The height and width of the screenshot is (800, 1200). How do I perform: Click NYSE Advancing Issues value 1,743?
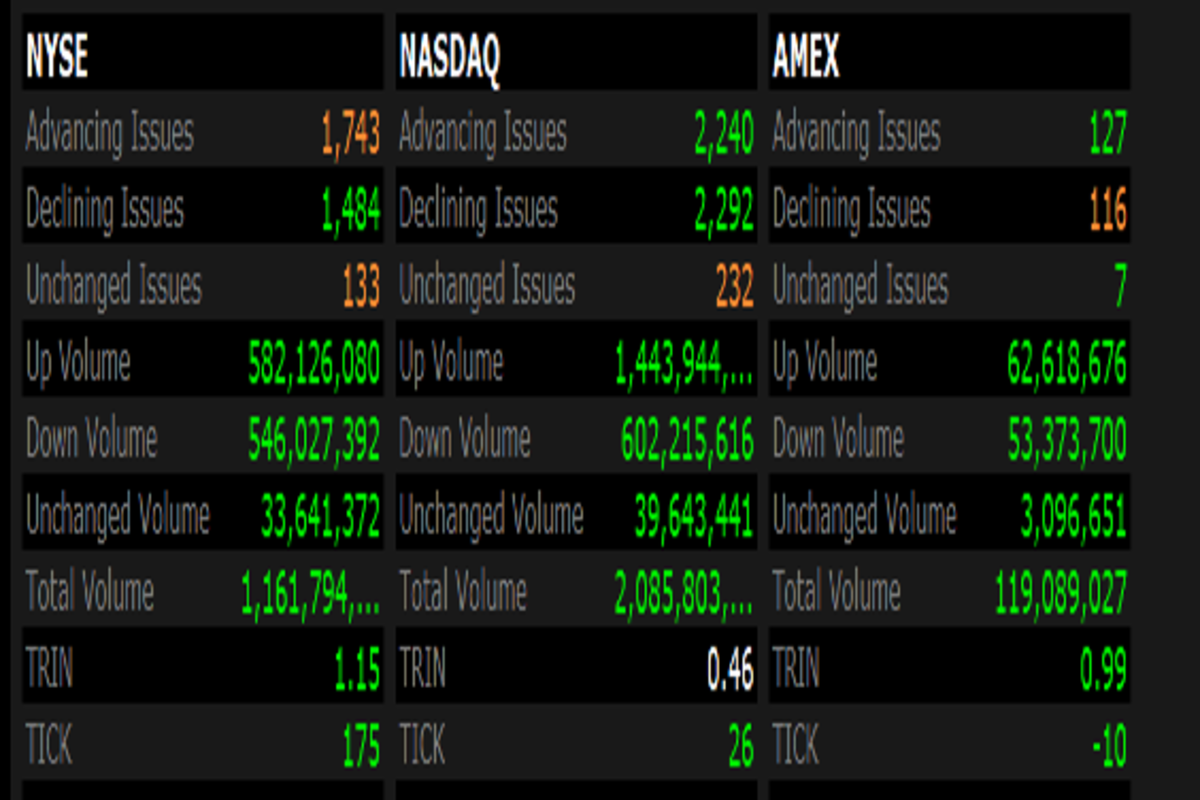click(350, 134)
